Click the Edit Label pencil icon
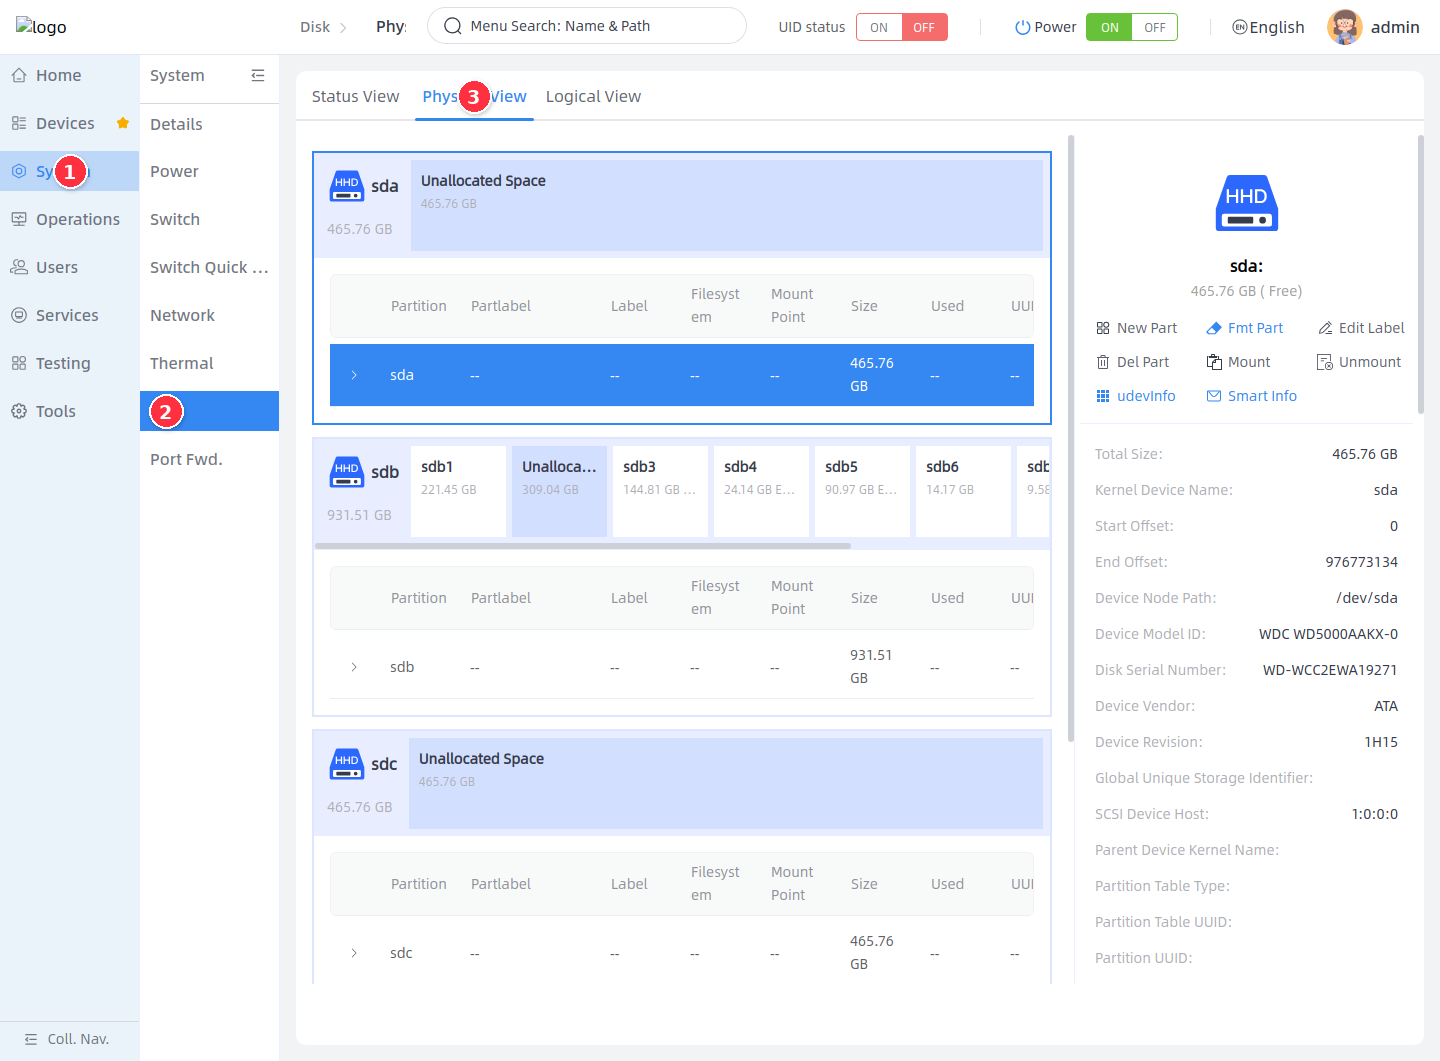 pyautogui.click(x=1325, y=328)
